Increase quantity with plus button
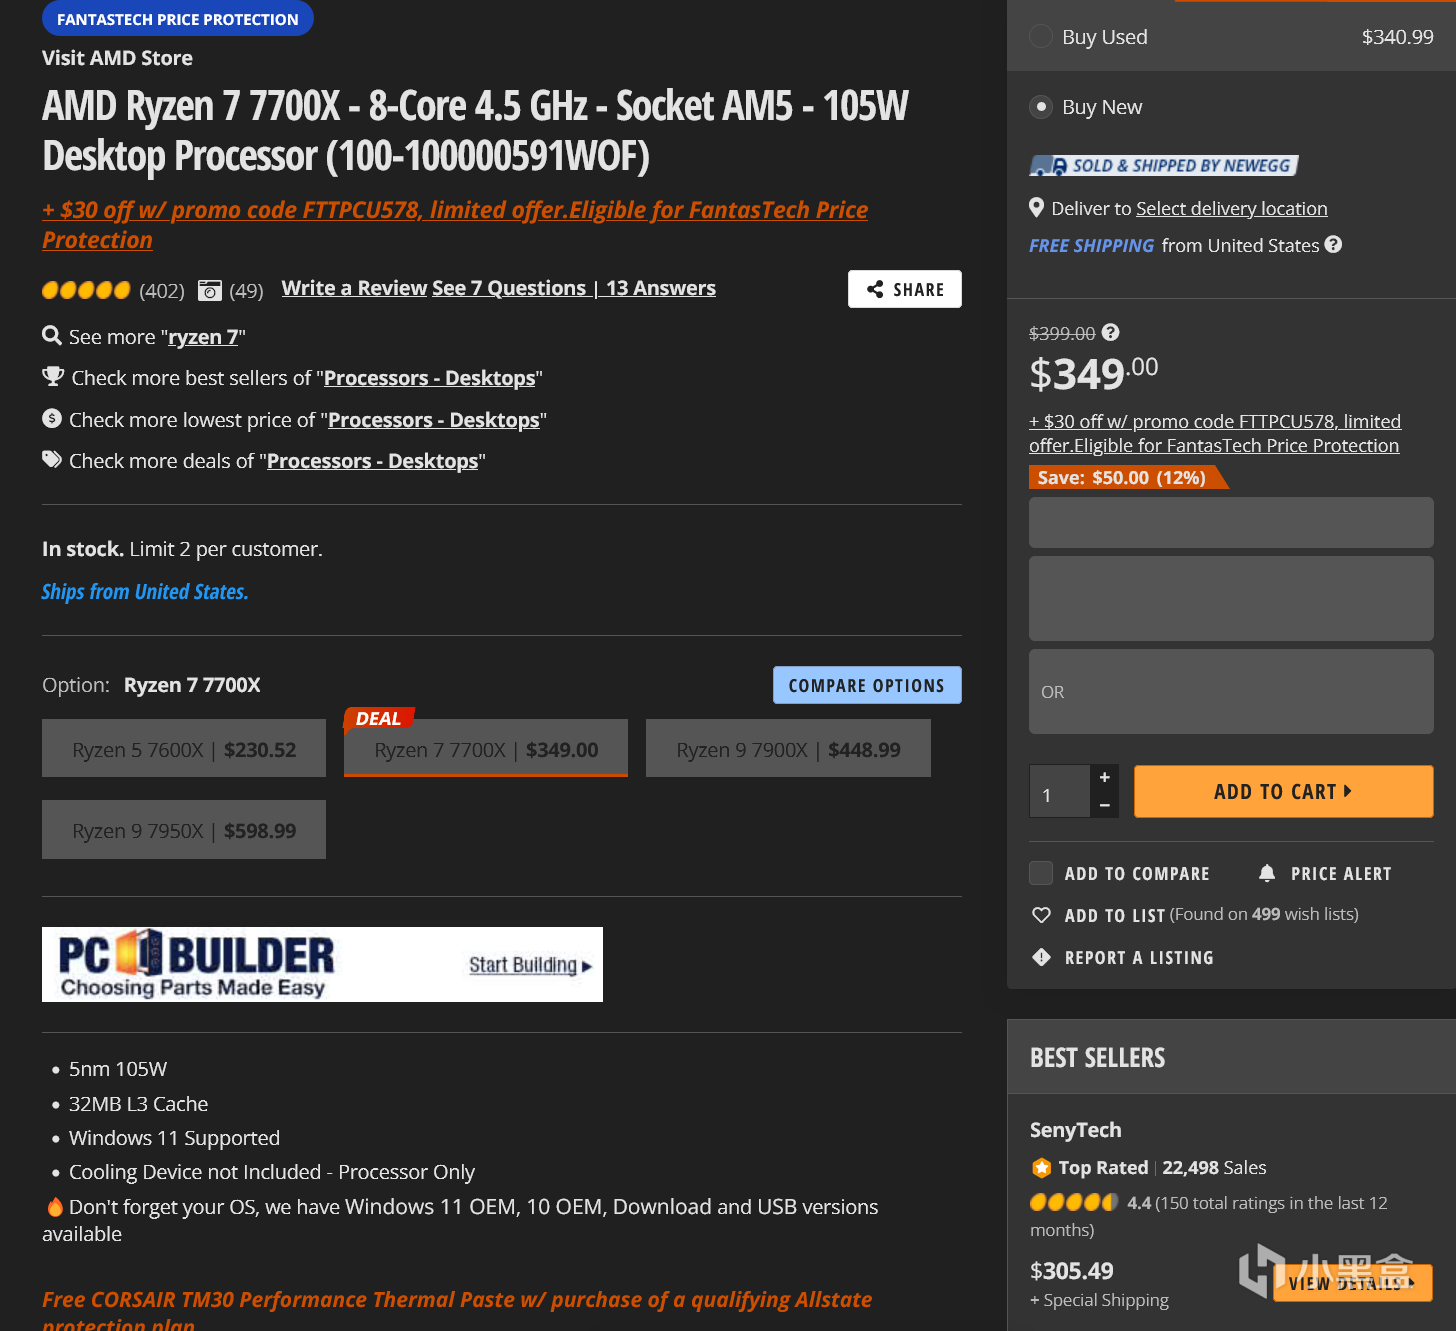The height and width of the screenshot is (1331, 1456). [x=1104, y=777]
